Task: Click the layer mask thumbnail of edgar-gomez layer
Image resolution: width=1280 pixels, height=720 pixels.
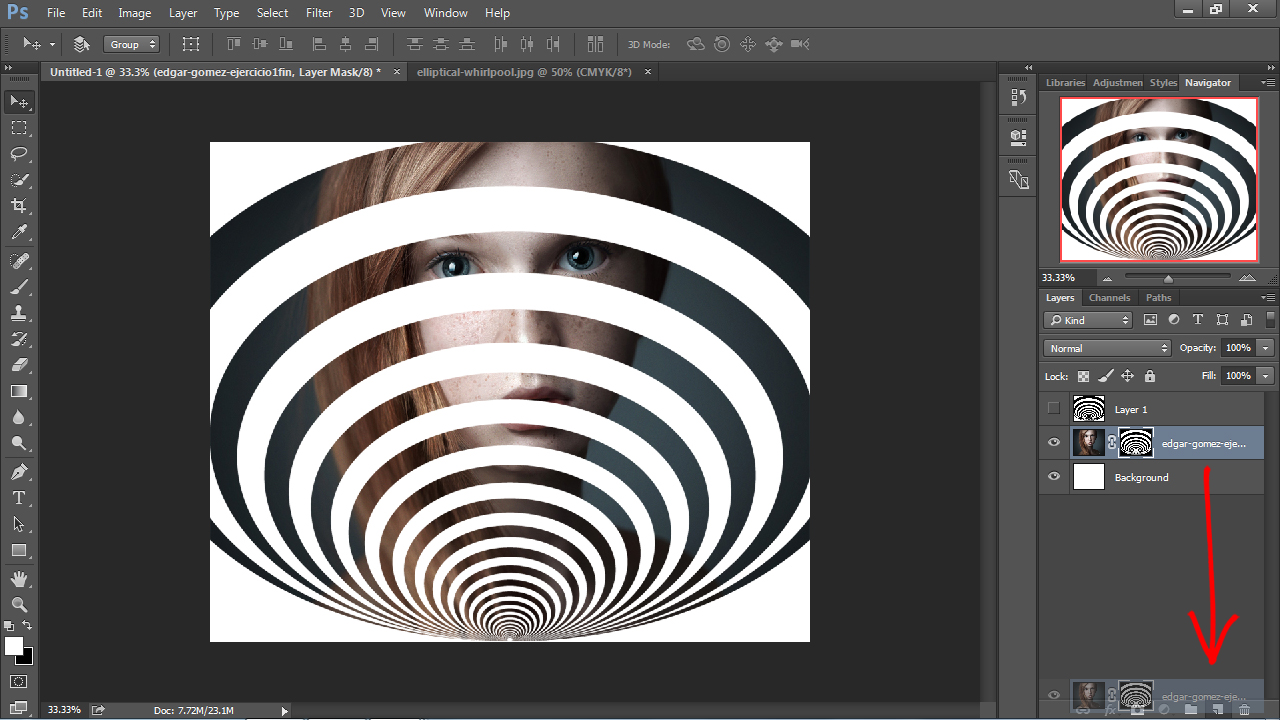Action: tap(1135, 443)
